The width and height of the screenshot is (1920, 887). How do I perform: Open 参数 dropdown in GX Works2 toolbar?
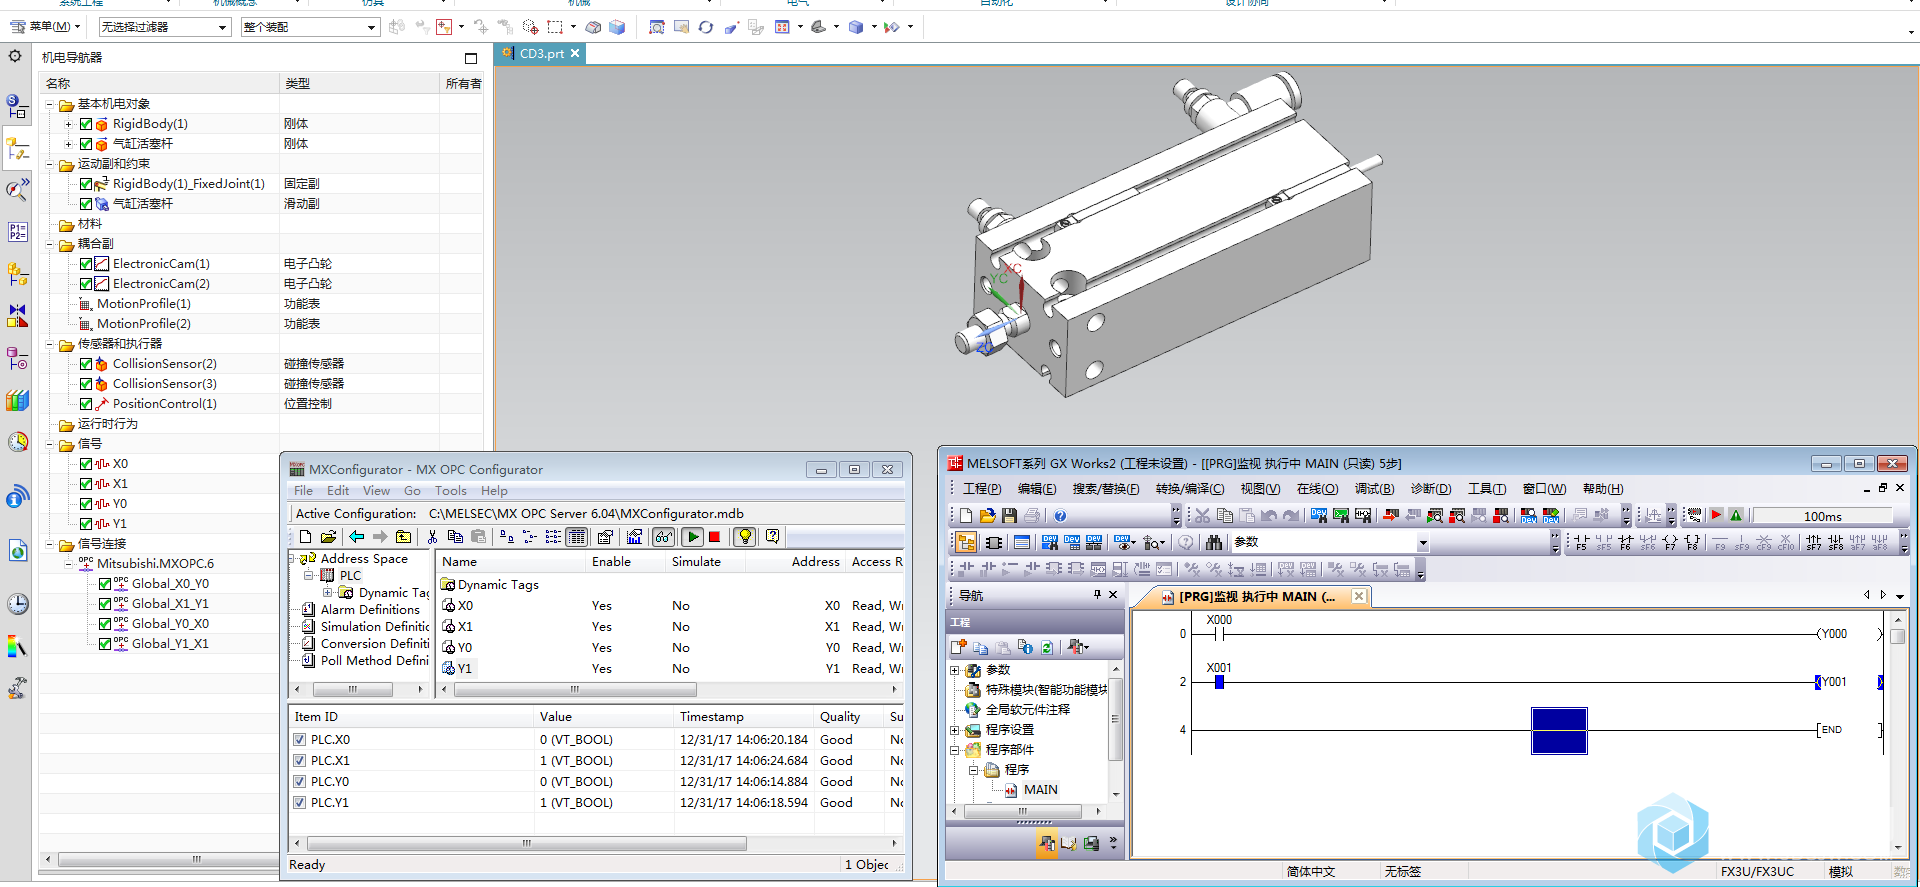coord(1422,543)
